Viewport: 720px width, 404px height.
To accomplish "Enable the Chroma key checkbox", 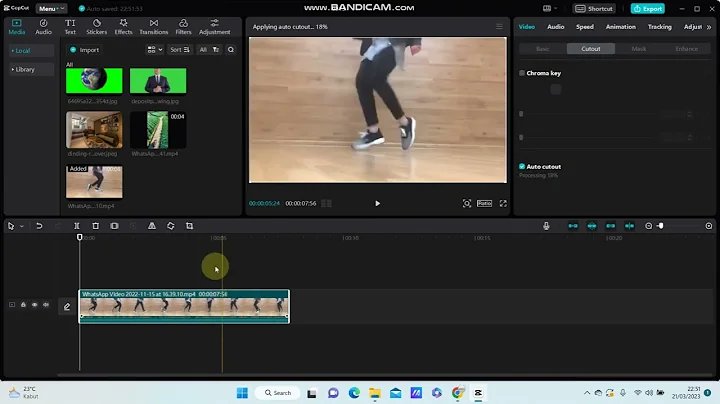I will [x=522, y=73].
